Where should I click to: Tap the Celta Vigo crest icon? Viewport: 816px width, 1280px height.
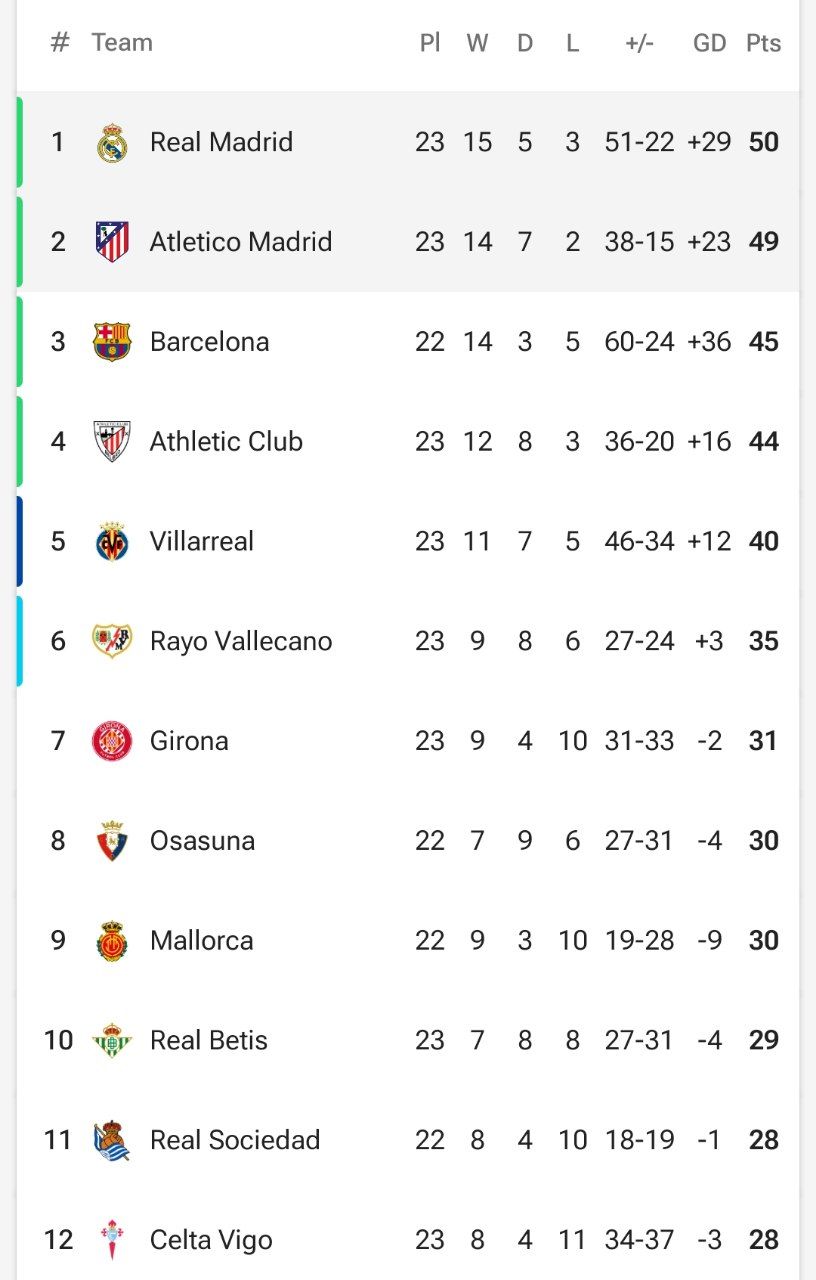click(x=112, y=1240)
